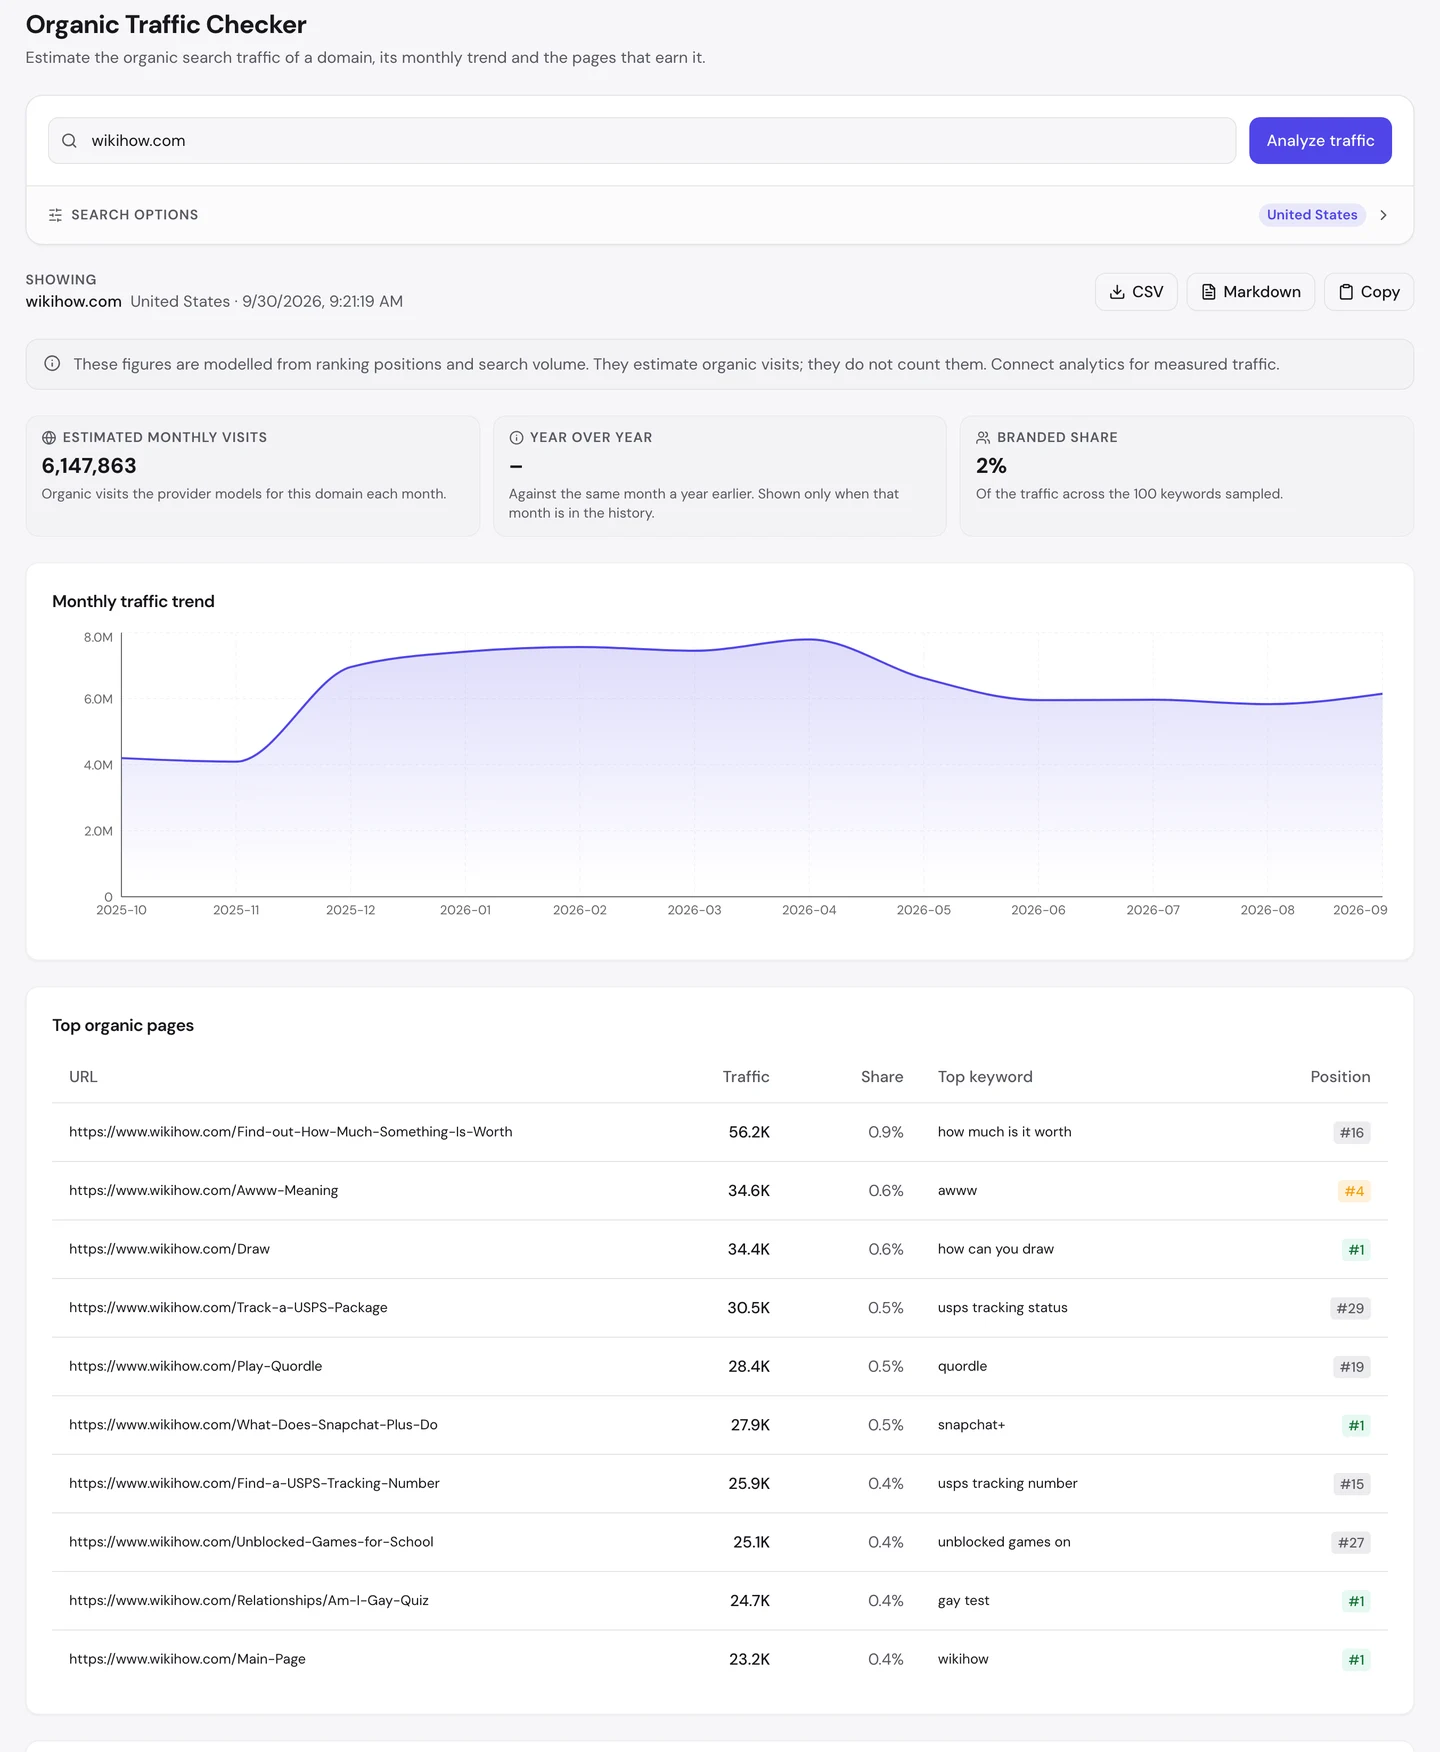Open the Unblocked-Games-for-School URL
Screen dimensions: 1440x1752
click(x=251, y=1542)
